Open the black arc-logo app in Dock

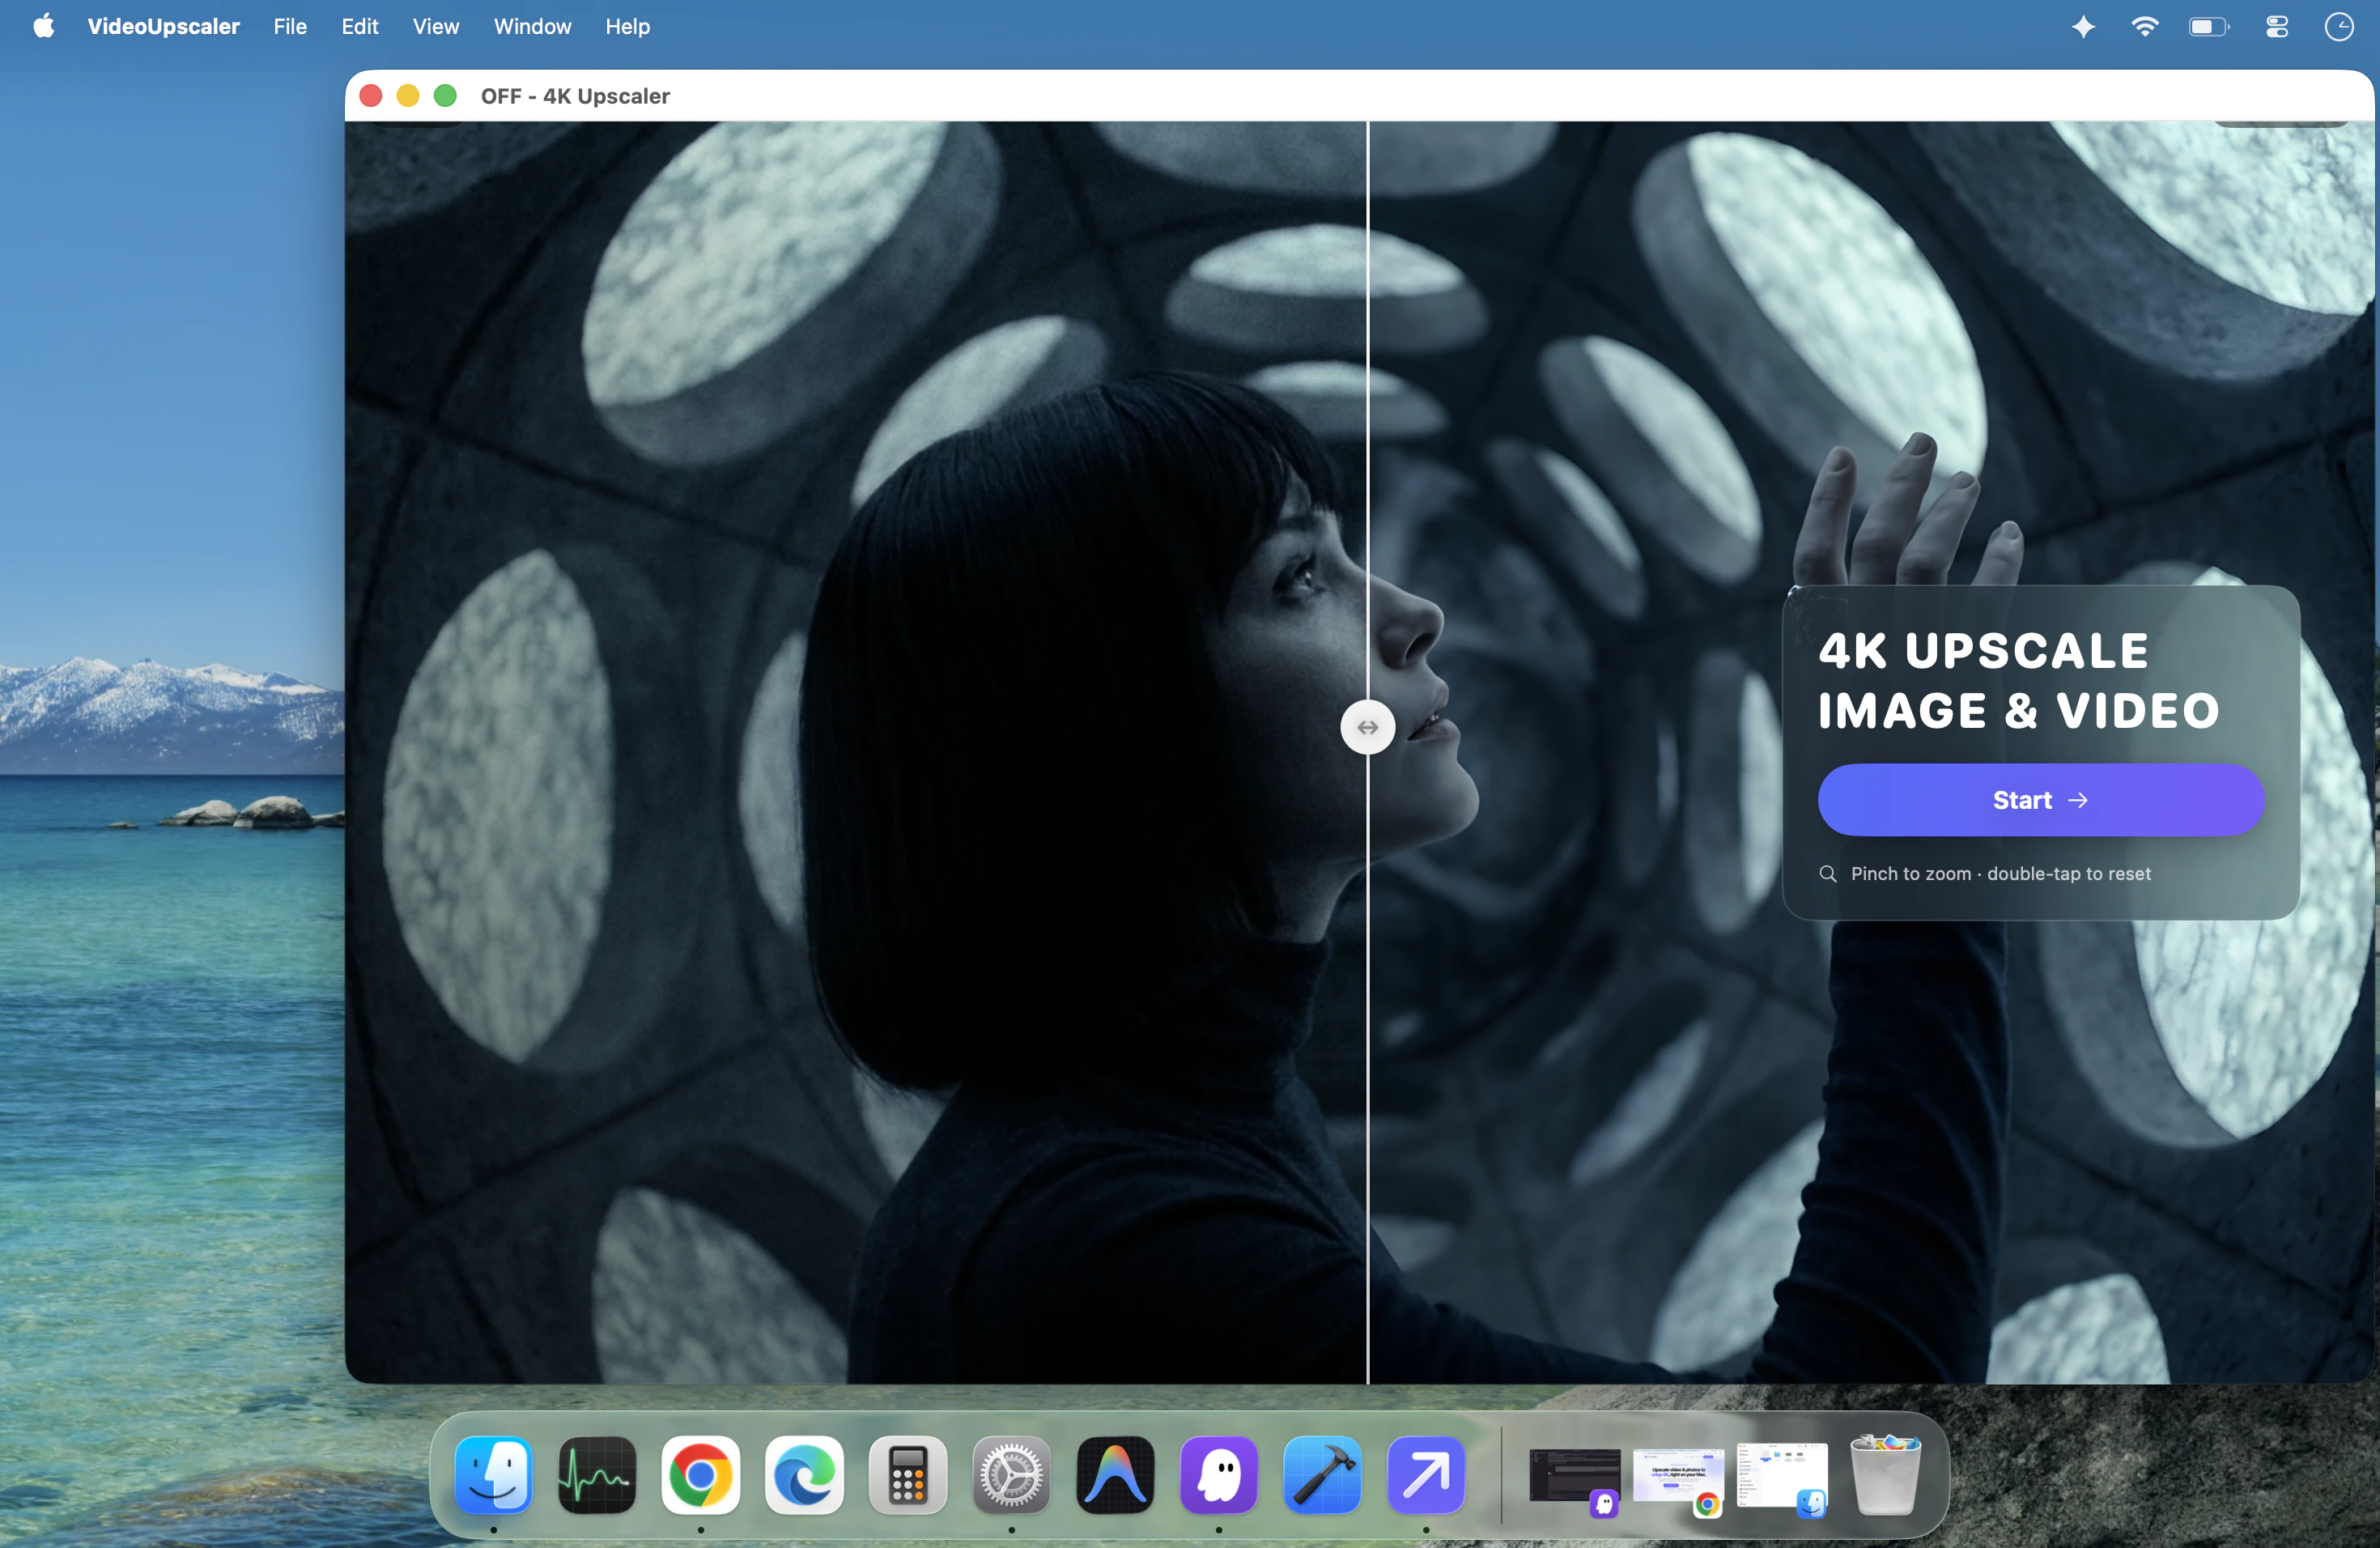click(x=1115, y=1475)
